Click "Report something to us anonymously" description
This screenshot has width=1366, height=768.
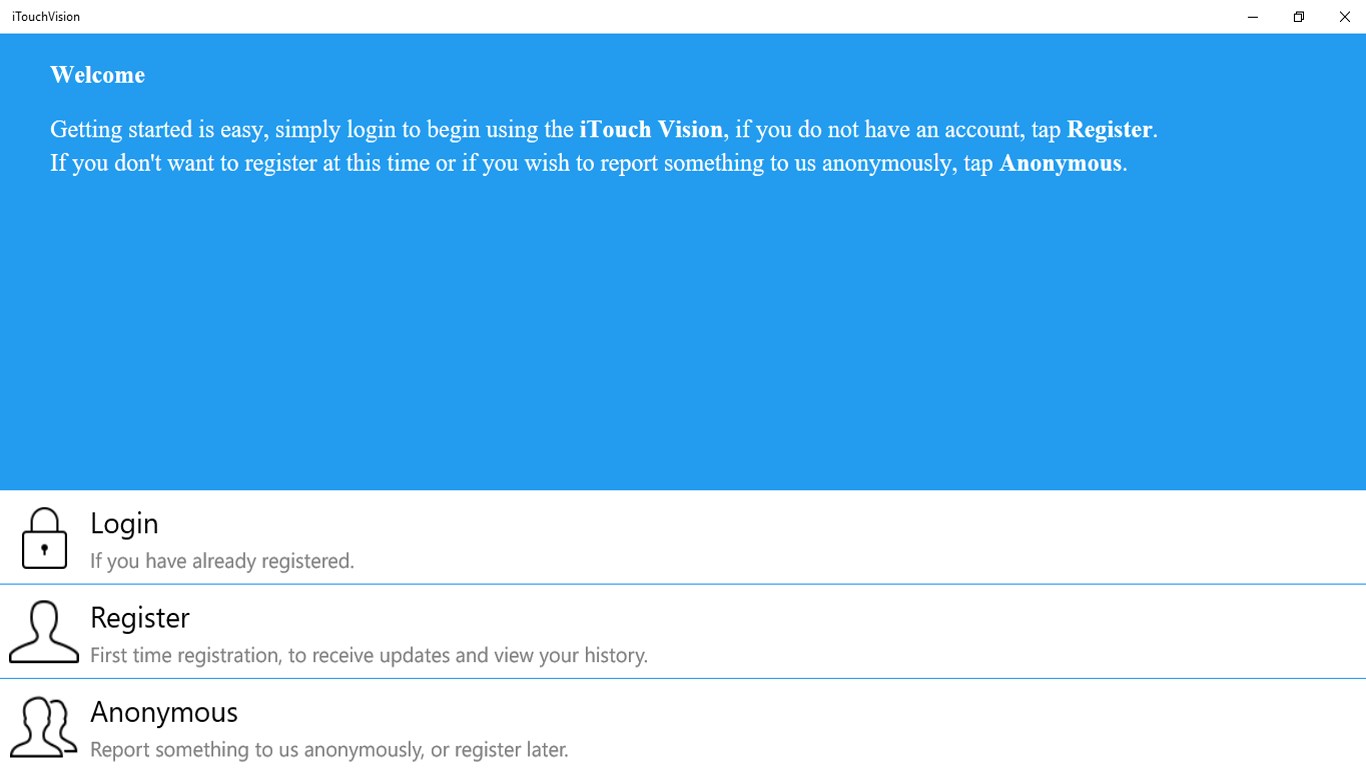pyautogui.click(x=329, y=749)
